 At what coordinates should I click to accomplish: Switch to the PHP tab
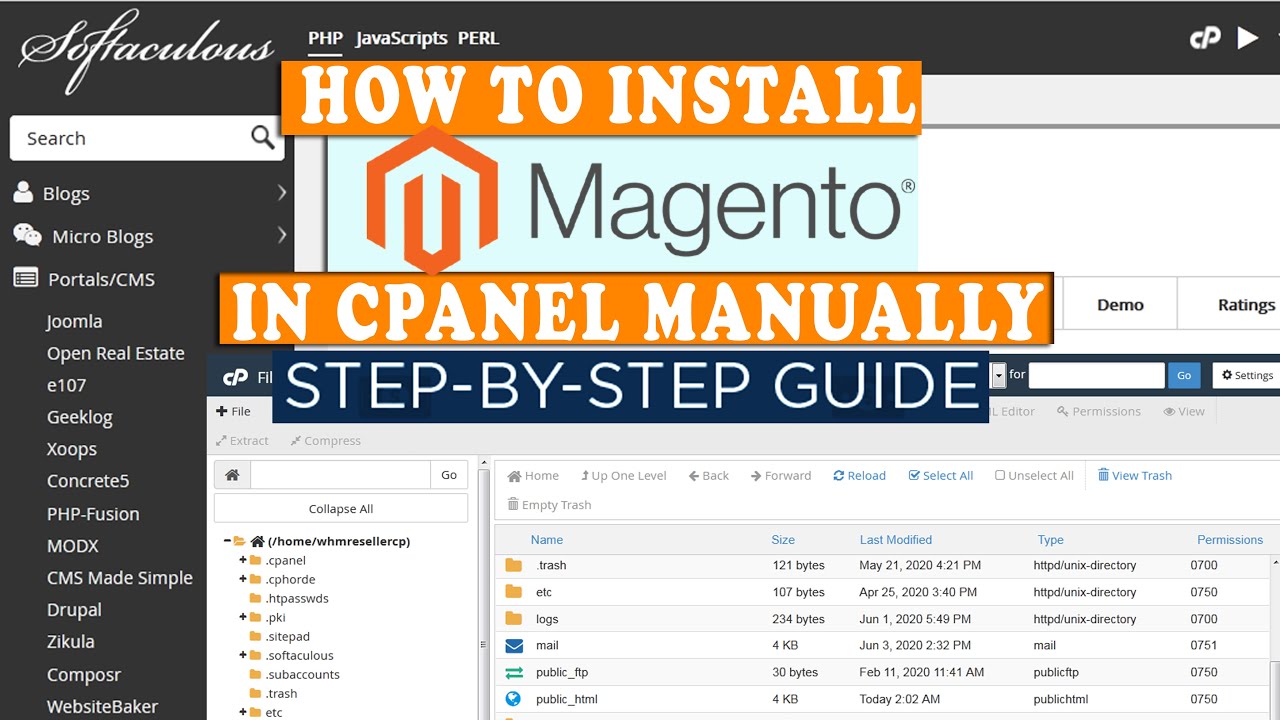tap(325, 38)
